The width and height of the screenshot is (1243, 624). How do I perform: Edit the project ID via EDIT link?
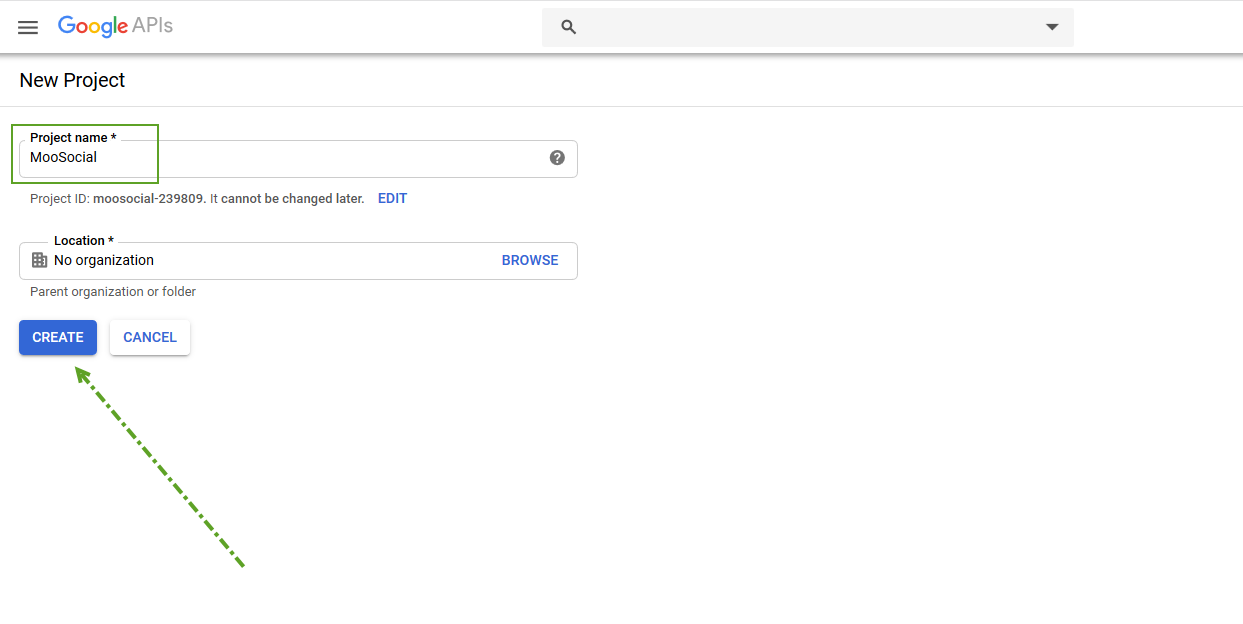coord(392,199)
